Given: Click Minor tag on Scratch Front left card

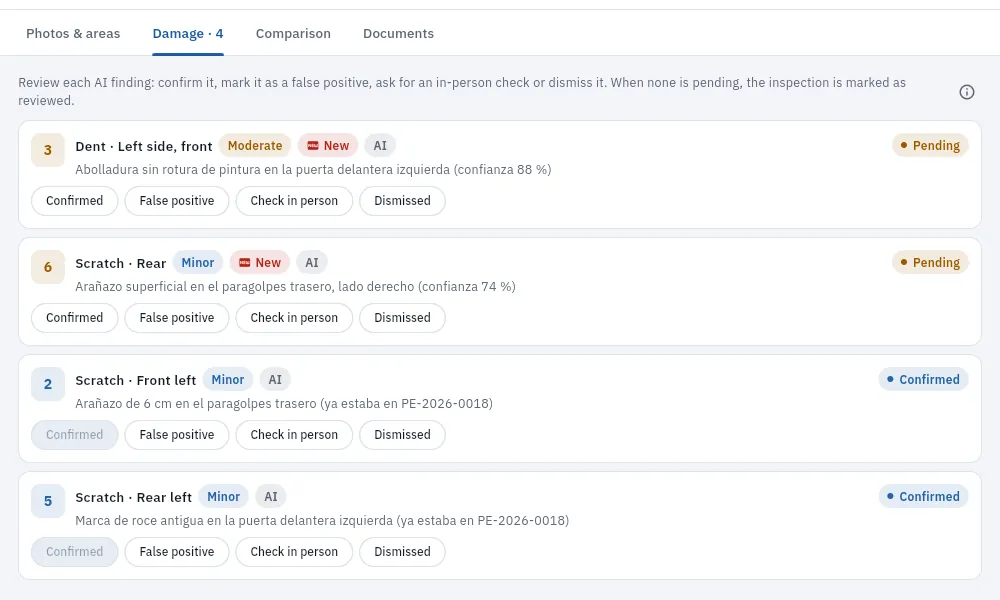Looking at the screenshot, I should tap(228, 379).
